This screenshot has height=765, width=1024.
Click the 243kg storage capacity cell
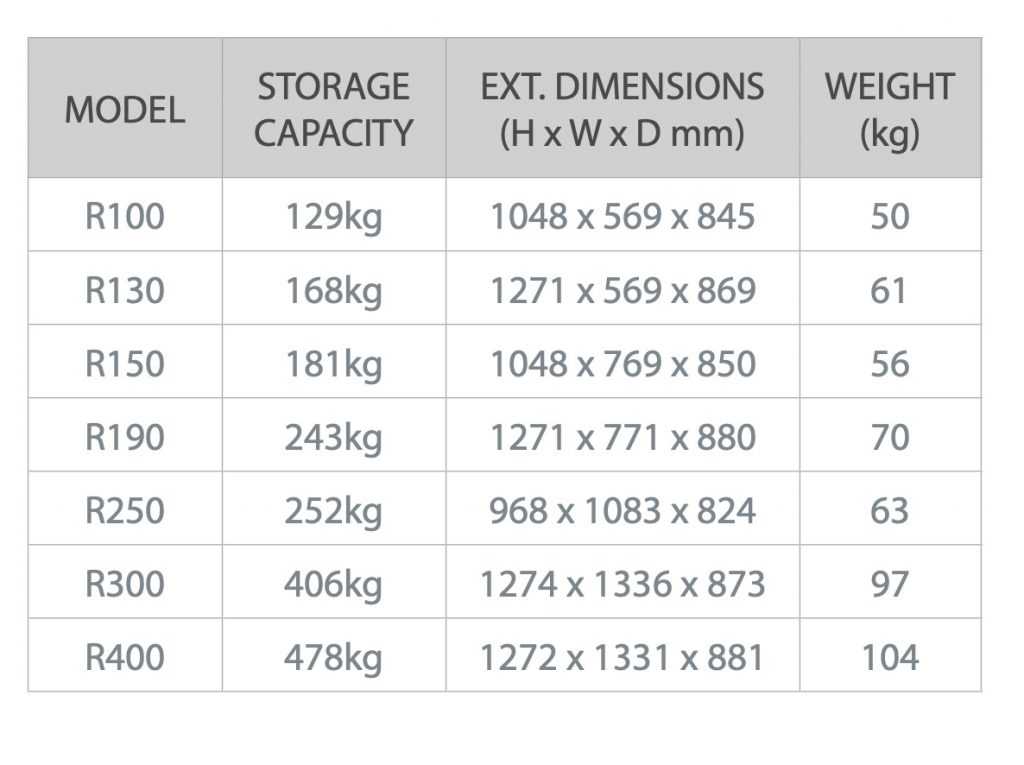[334, 437]
